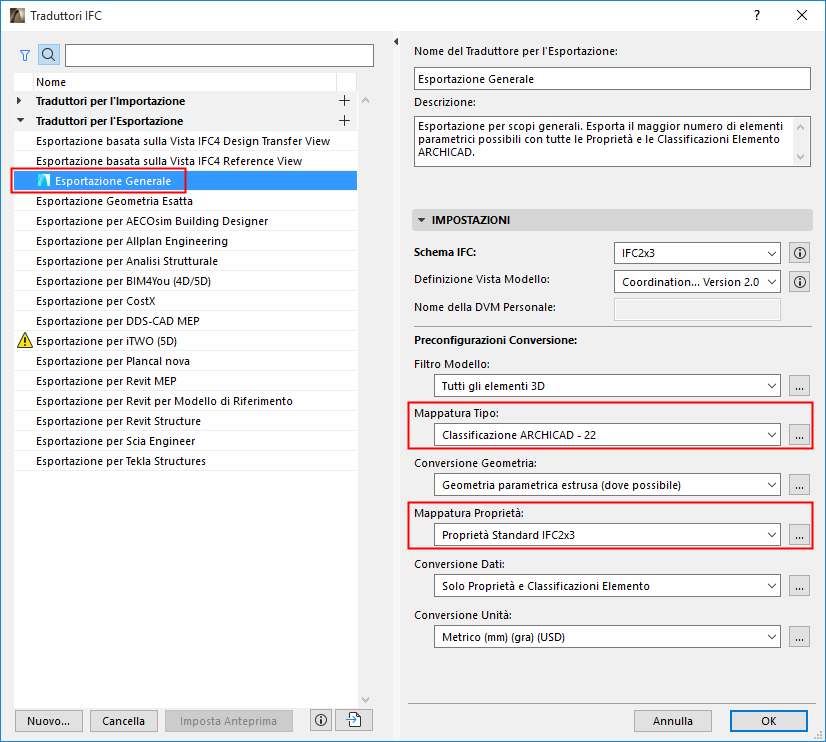Select Esportazione per iTWO (5D)

coord(185,341)
